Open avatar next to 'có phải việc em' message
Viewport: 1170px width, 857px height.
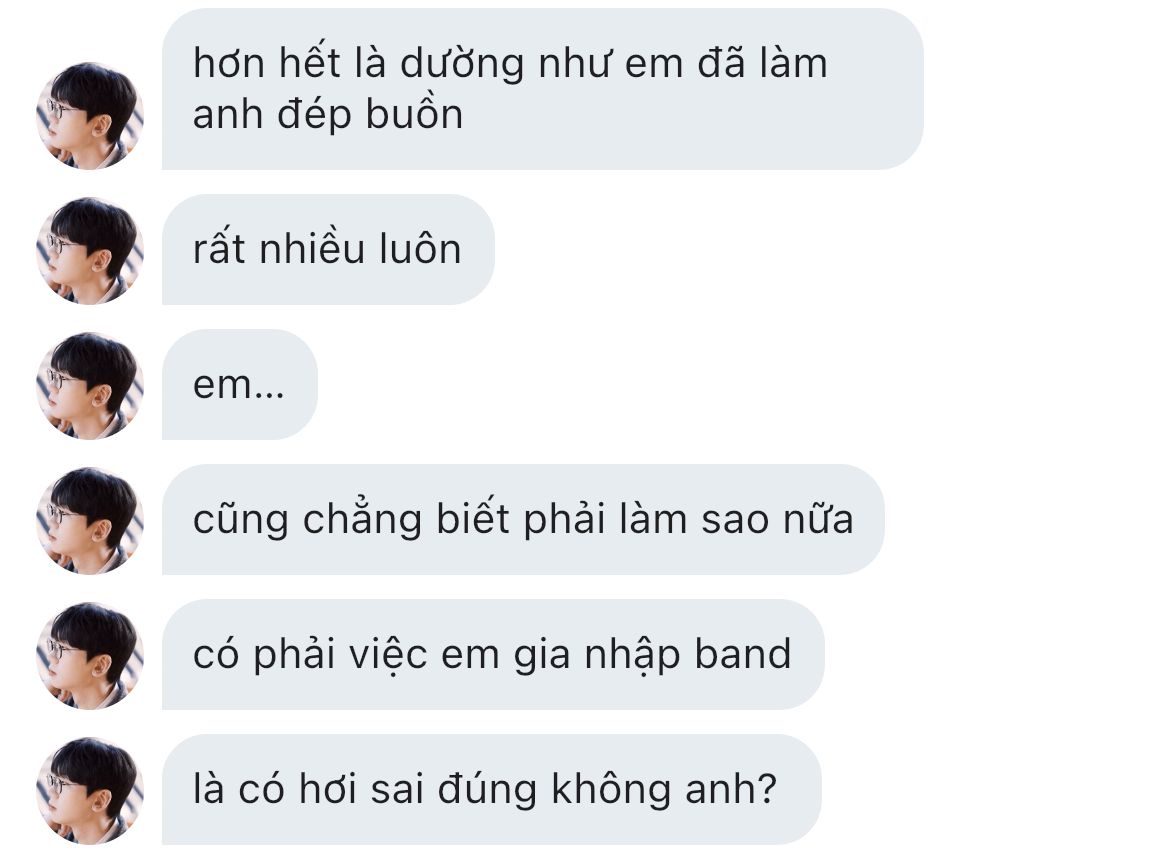(90, 656)
